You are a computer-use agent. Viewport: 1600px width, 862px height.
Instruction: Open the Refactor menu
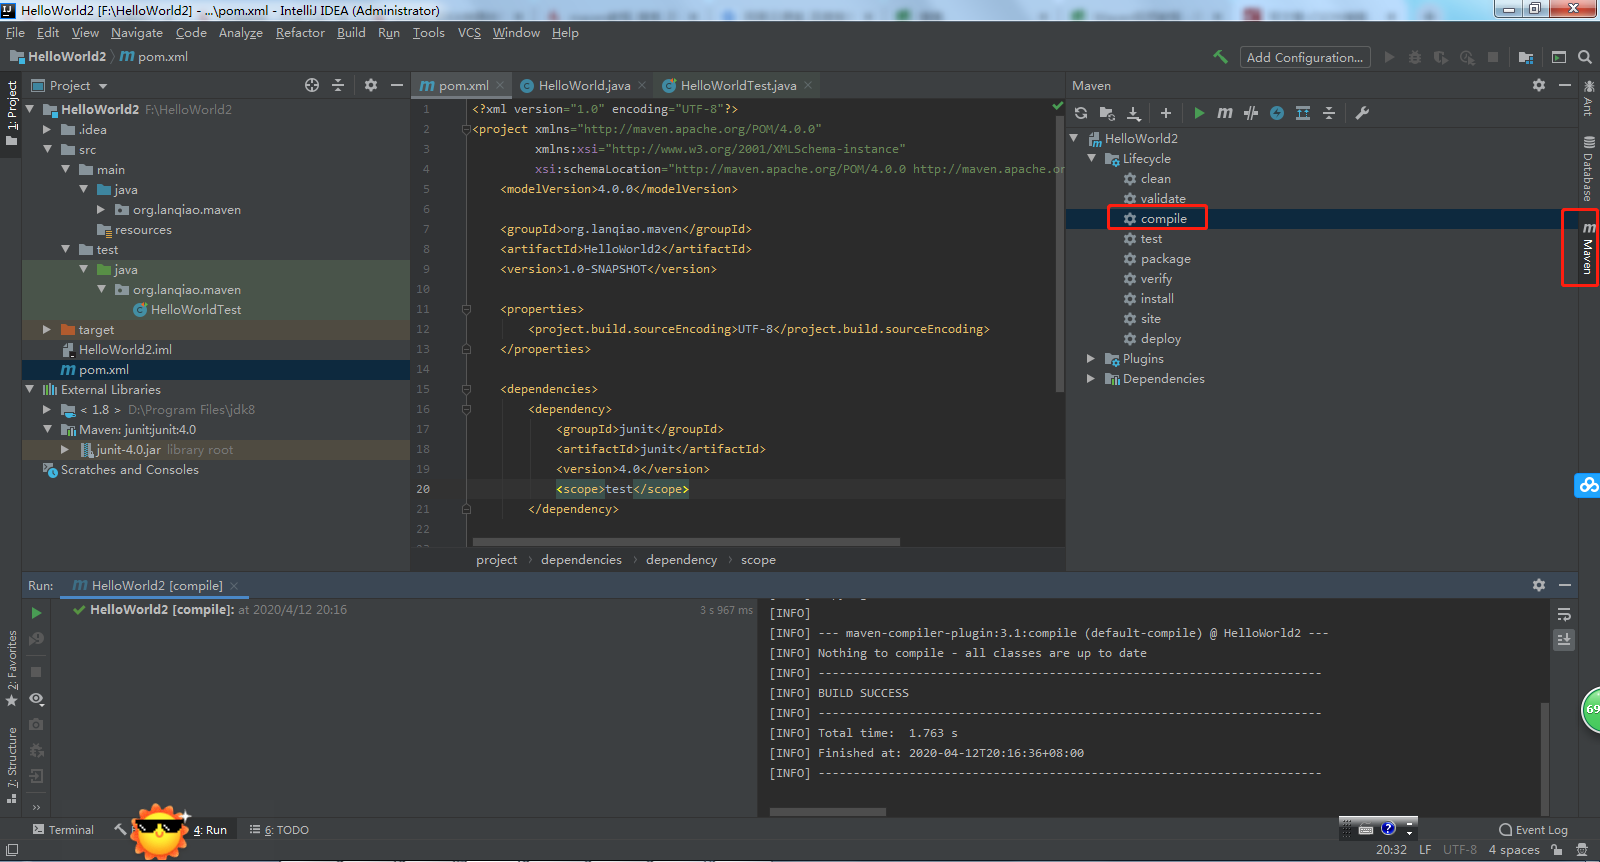pyautogui.click(x=300, y=33)
